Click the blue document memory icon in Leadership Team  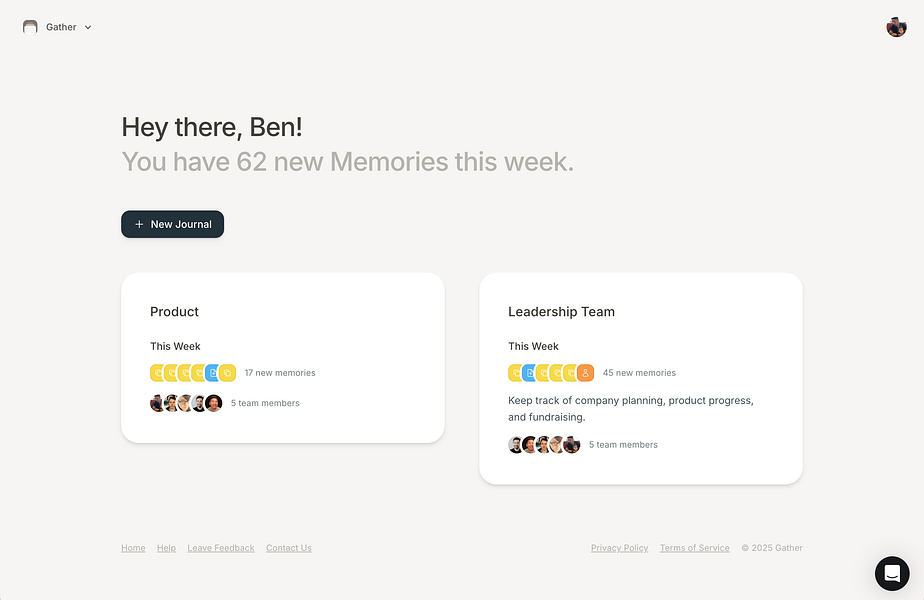[529, 373]
